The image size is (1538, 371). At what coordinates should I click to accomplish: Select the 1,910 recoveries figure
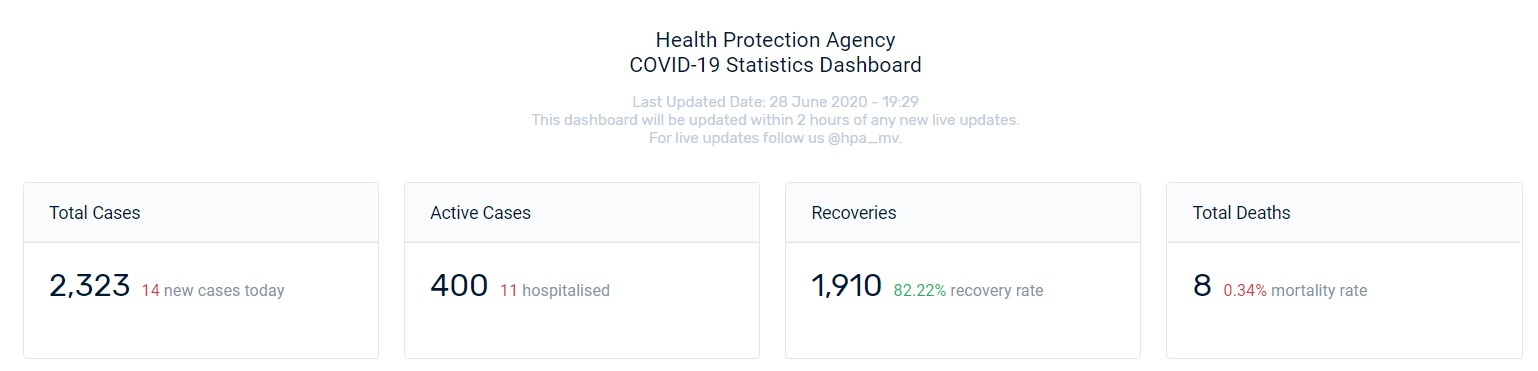pyautogui.click(x=846, y=286)
